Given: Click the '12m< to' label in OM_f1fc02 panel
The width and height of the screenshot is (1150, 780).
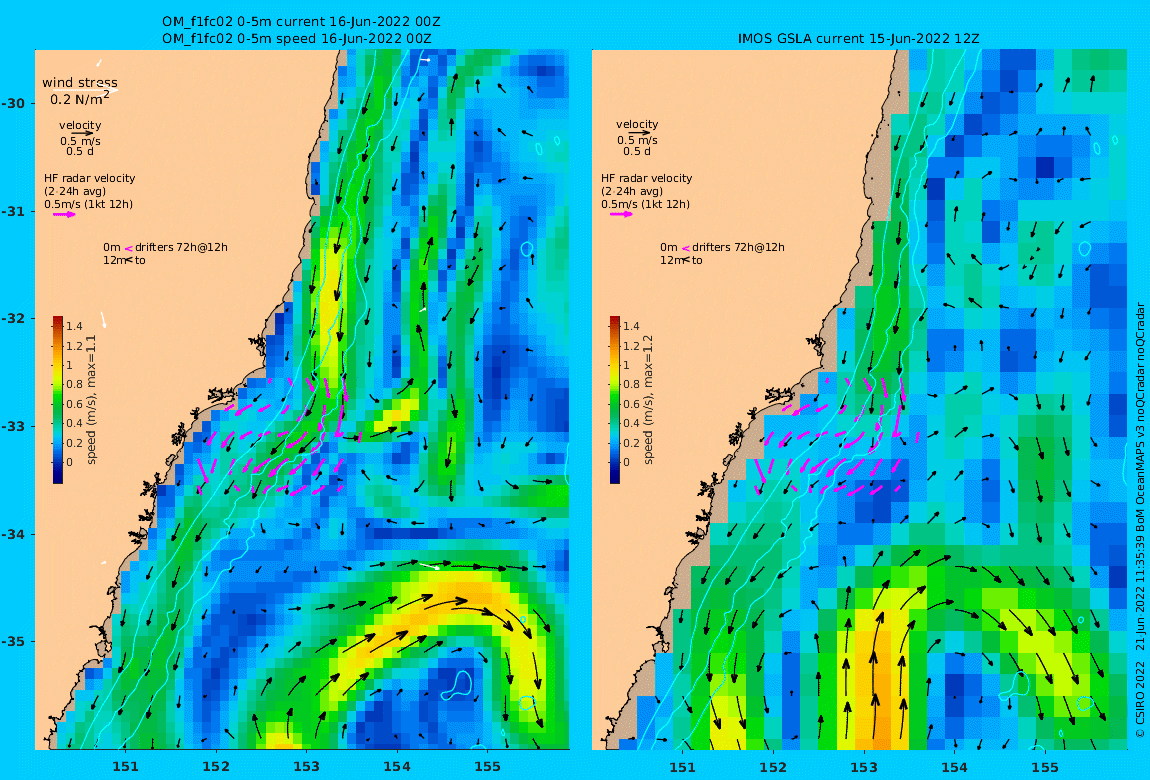Looking at the screenshot, I should click(124, 260).
